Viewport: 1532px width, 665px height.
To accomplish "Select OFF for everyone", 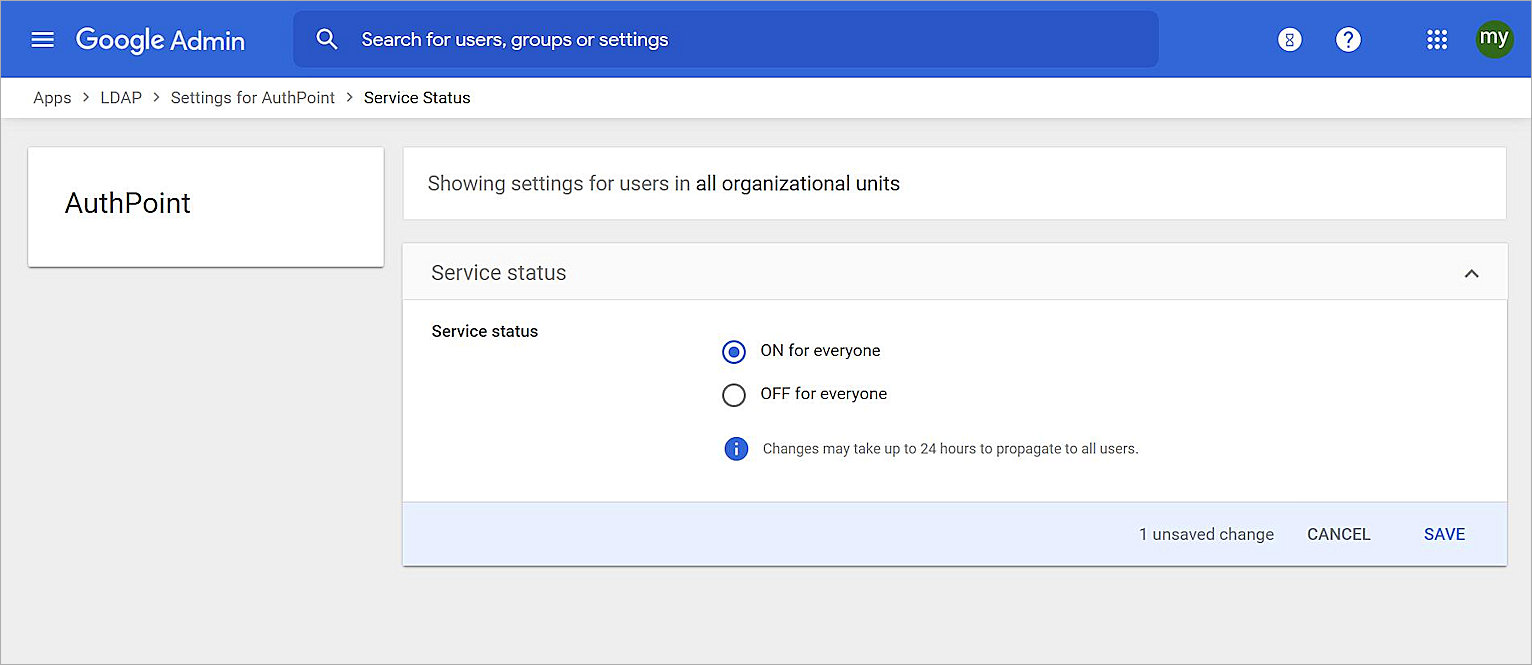I will coord(734,394).
